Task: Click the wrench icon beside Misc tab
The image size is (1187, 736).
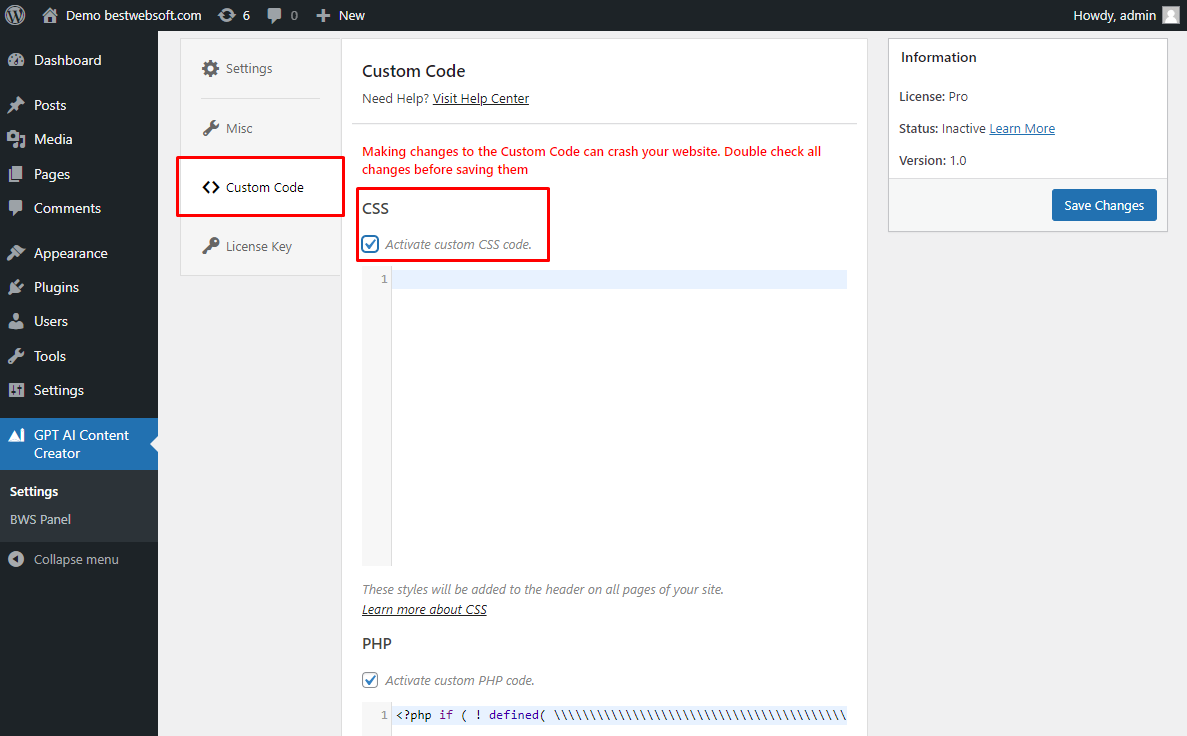Action: (210, 129)
